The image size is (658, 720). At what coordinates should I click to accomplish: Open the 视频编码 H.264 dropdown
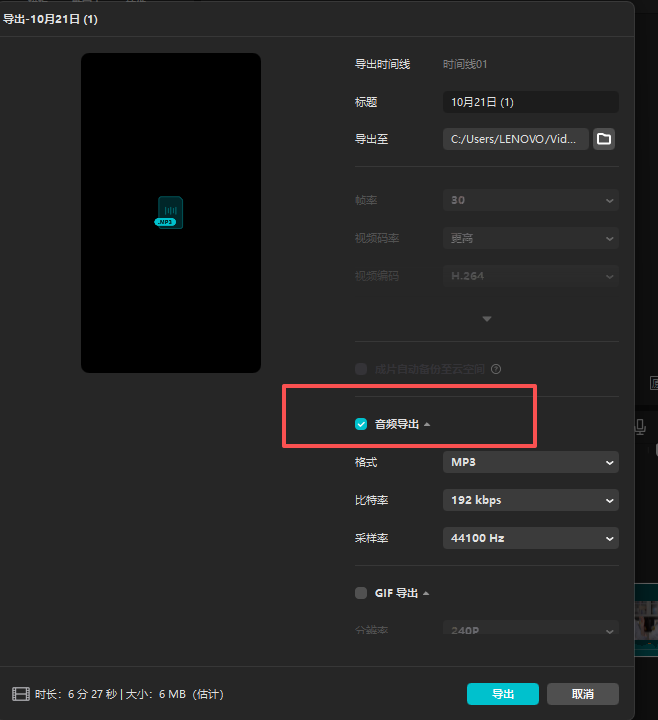click(531, 276)
